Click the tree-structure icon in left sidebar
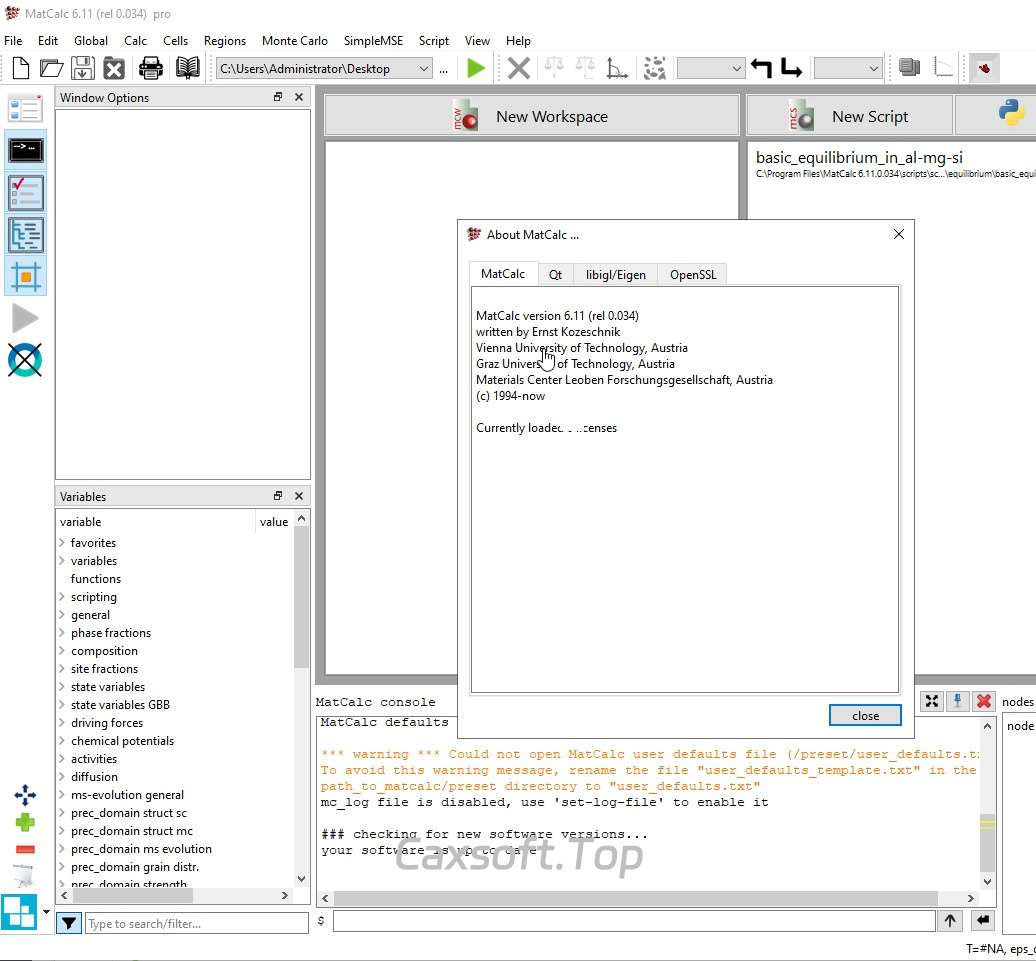 click(25, 235)
